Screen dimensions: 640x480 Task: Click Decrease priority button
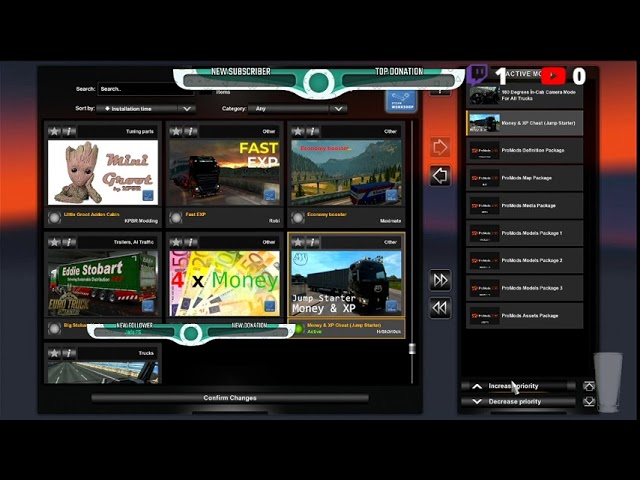coord(518,402)
